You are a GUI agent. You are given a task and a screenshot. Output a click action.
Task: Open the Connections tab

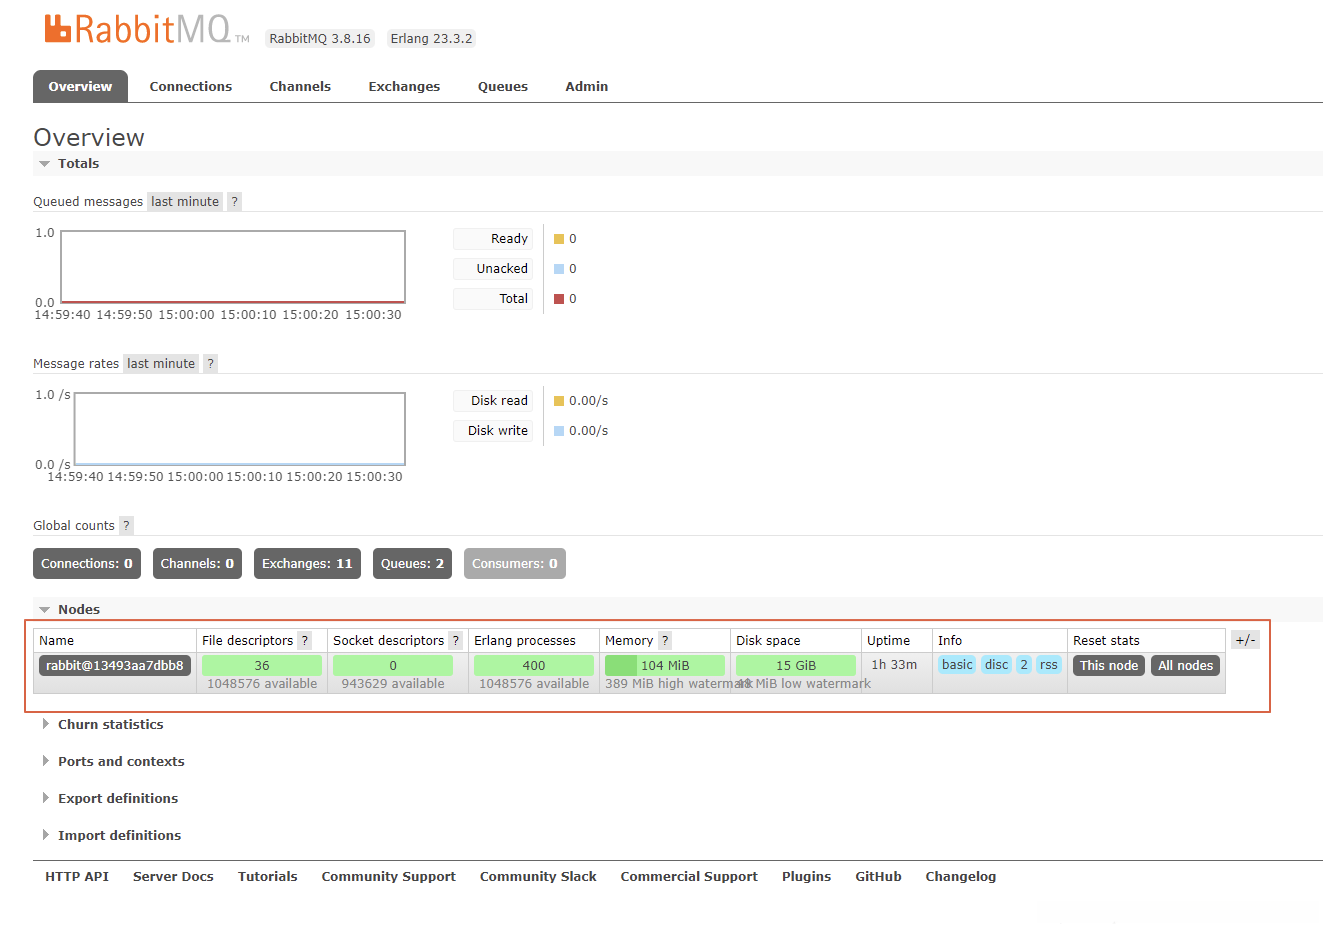tap(191, 87)
